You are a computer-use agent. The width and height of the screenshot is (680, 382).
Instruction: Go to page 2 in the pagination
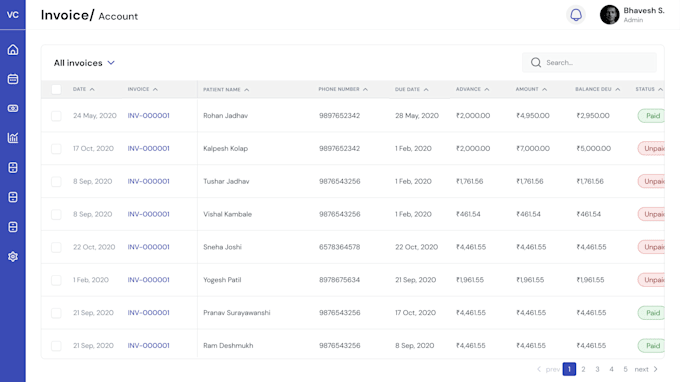(x=583, y=369)
